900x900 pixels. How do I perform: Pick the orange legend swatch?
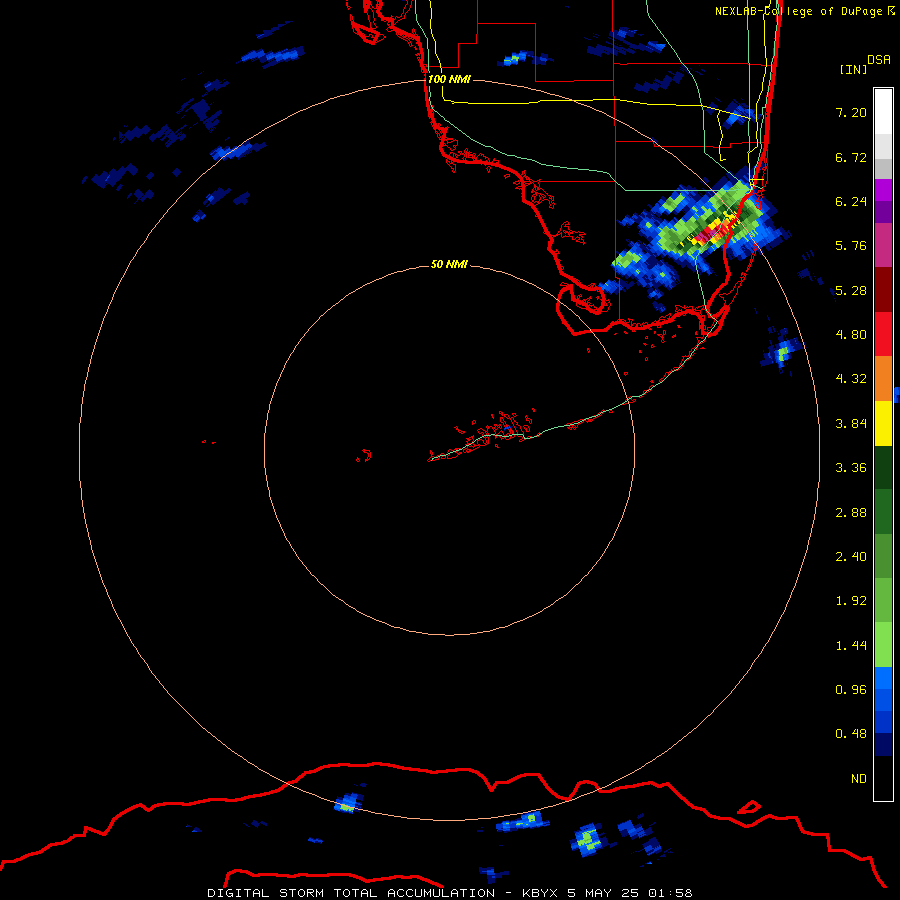coord(883,379)
